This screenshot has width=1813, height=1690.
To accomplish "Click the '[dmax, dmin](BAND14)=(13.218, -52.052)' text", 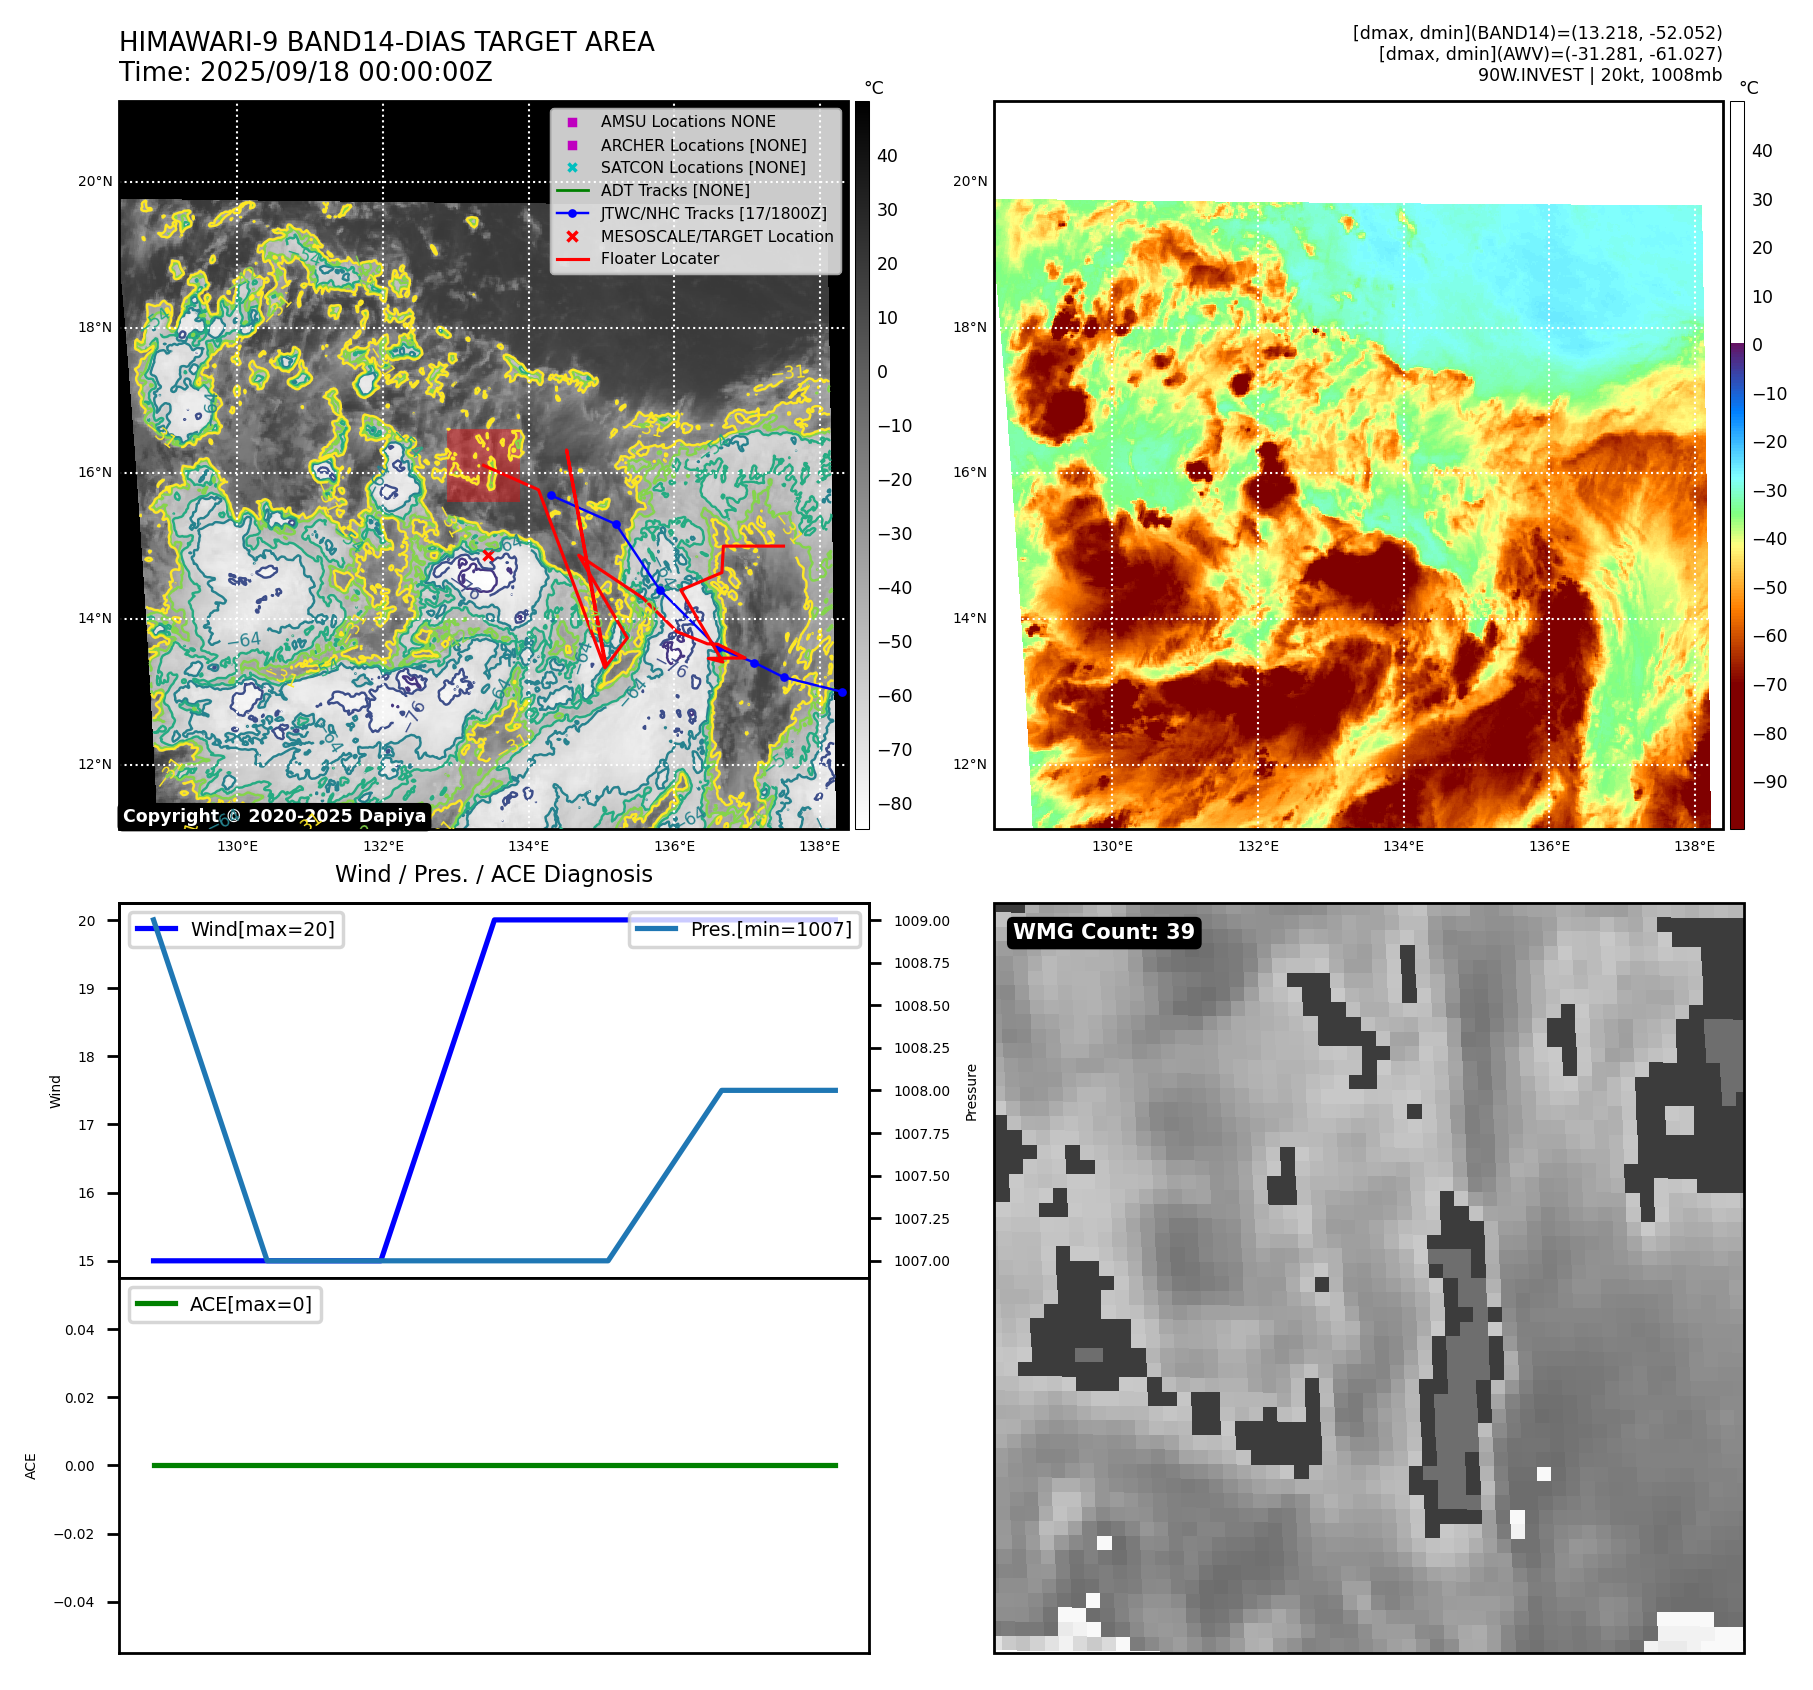I will 1537,33.
